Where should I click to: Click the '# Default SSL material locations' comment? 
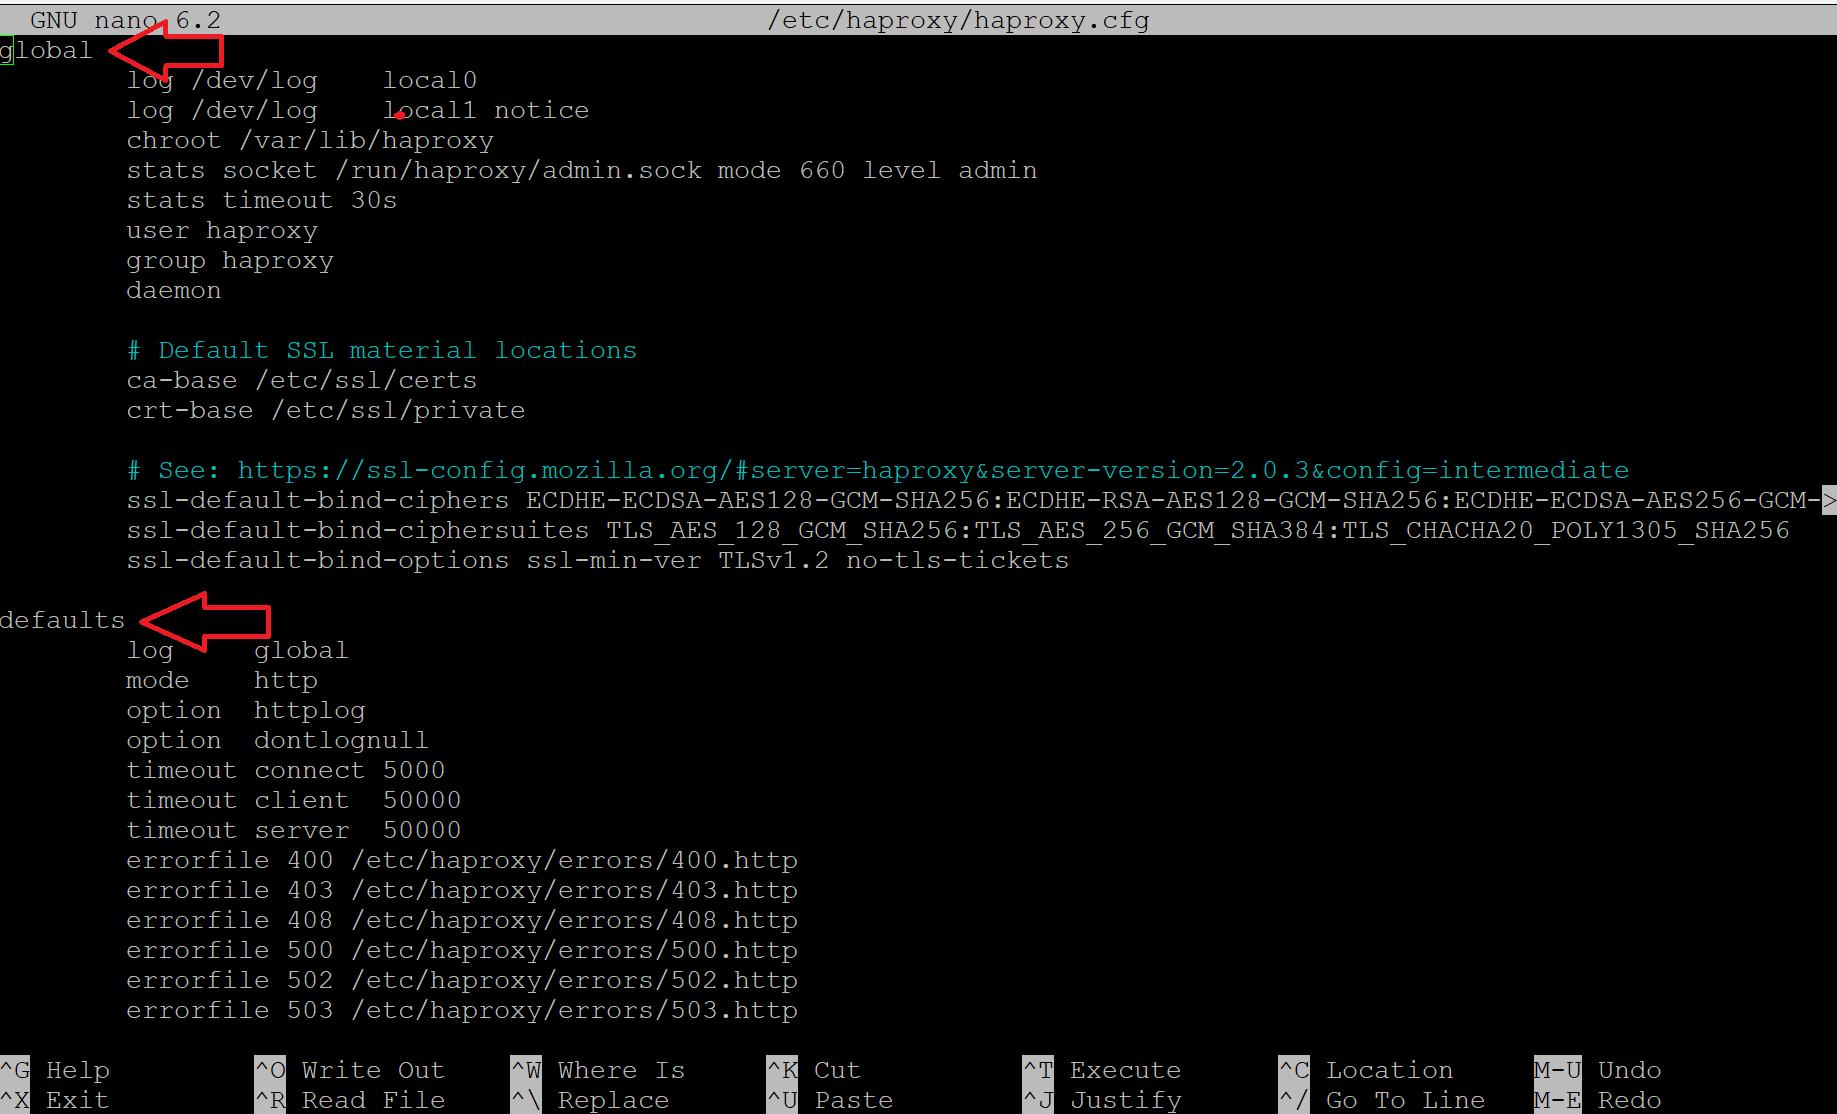pos(382,350)
